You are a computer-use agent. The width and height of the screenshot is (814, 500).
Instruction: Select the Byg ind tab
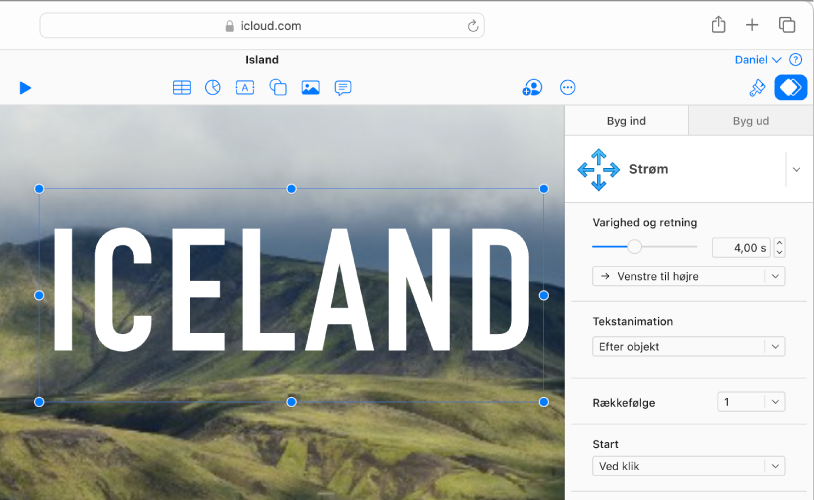coord(626,121)
